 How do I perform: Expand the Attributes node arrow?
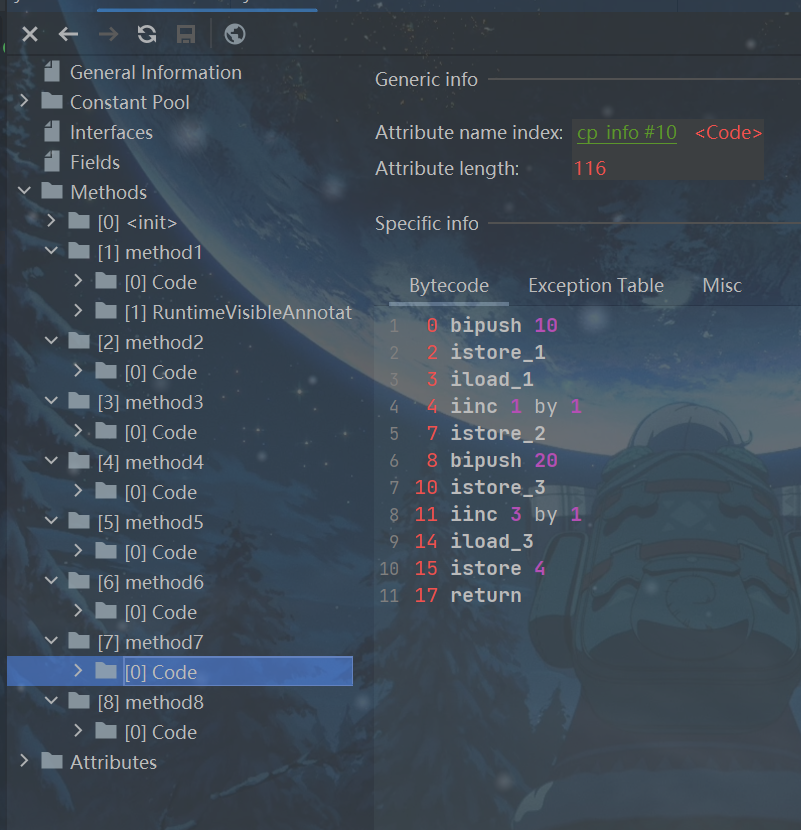(24, 762)
